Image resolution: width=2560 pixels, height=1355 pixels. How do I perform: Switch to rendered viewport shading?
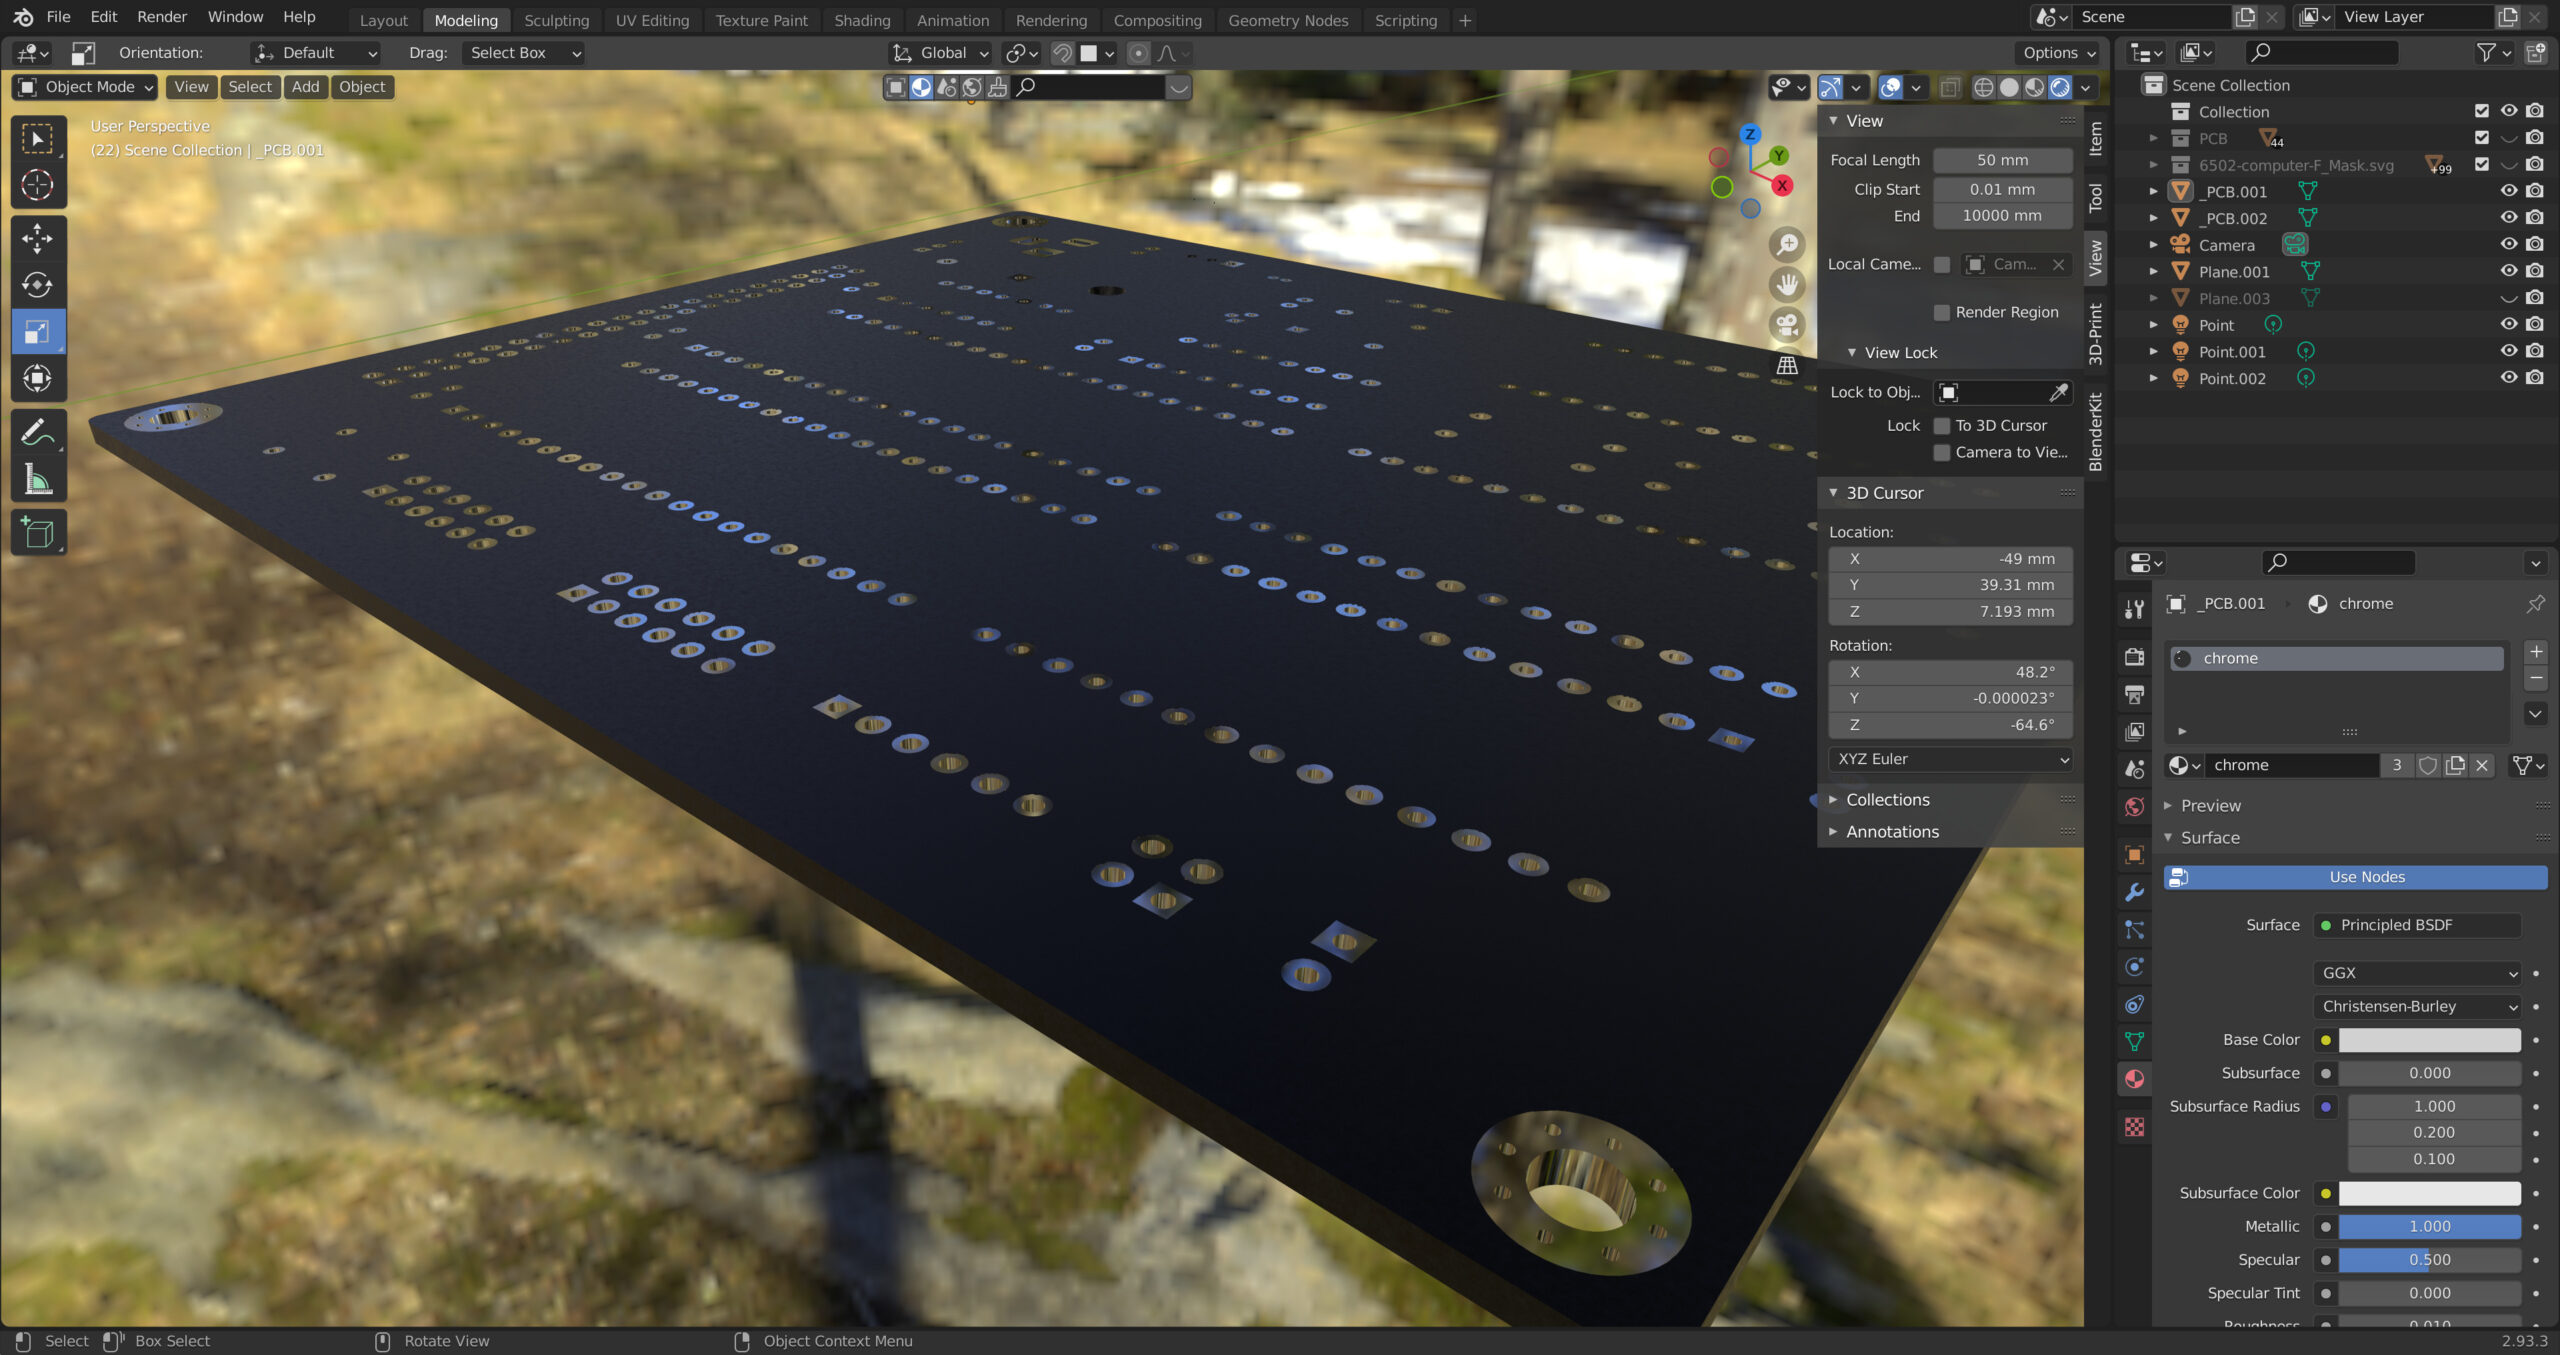(2060, 88)
